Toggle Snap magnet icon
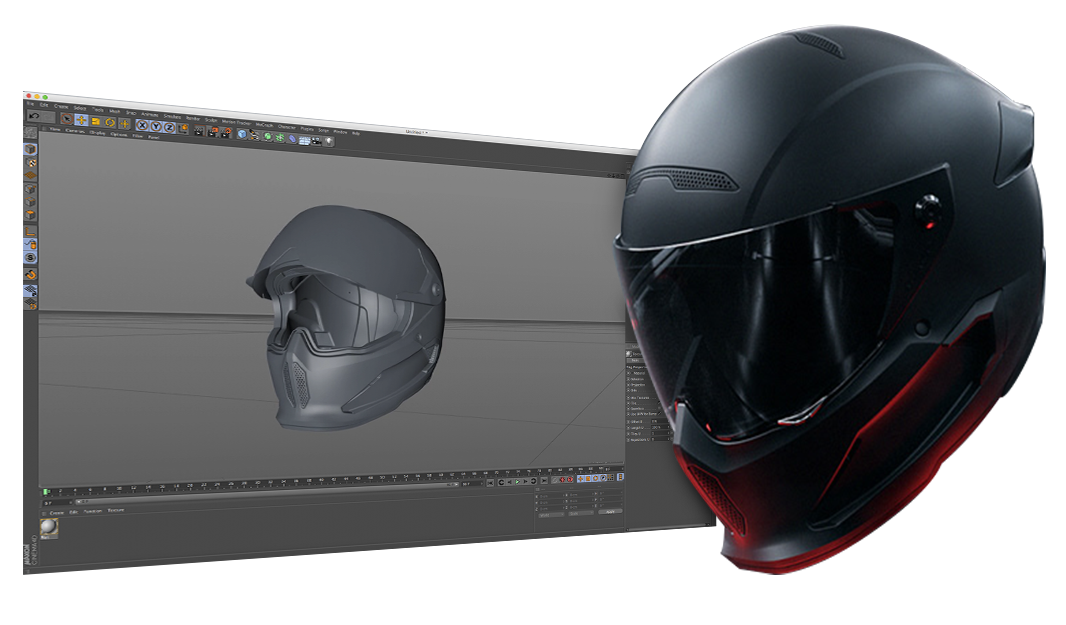The image size is (1066, 625). pyautogui.click(x=31, y=274)
